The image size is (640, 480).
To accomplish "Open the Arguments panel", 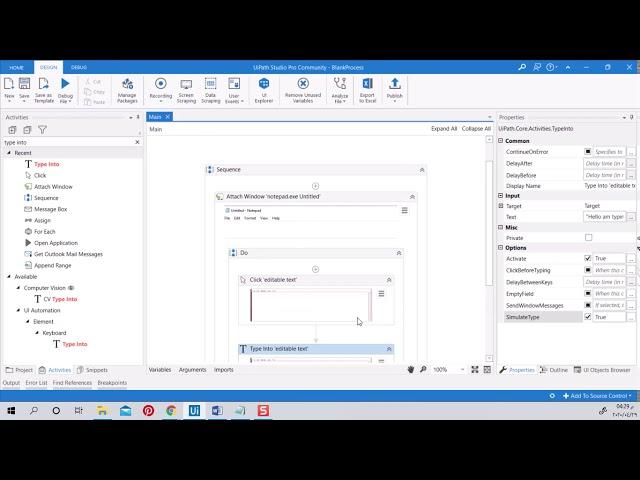I will point(192,370).
